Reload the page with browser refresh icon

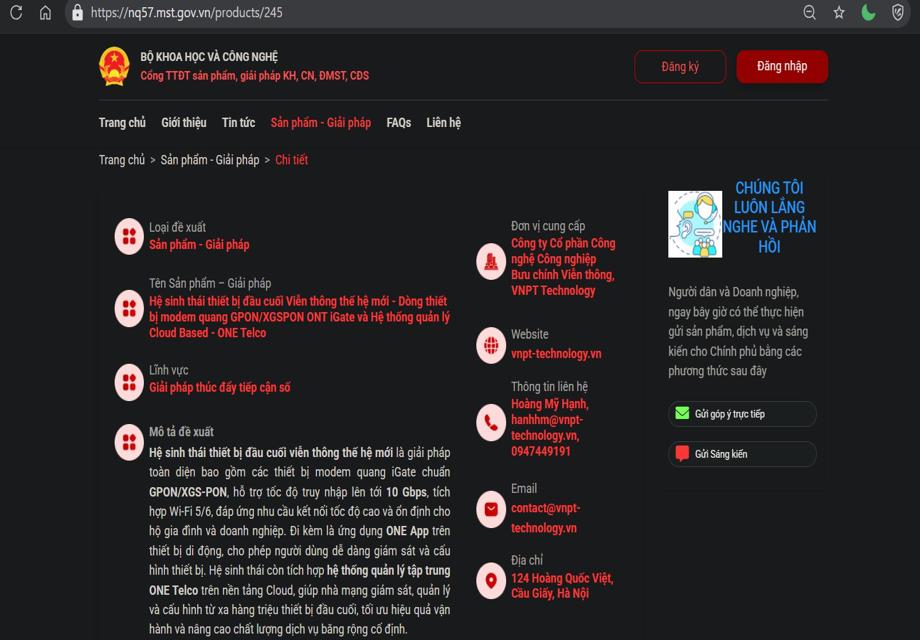(16, 12)
